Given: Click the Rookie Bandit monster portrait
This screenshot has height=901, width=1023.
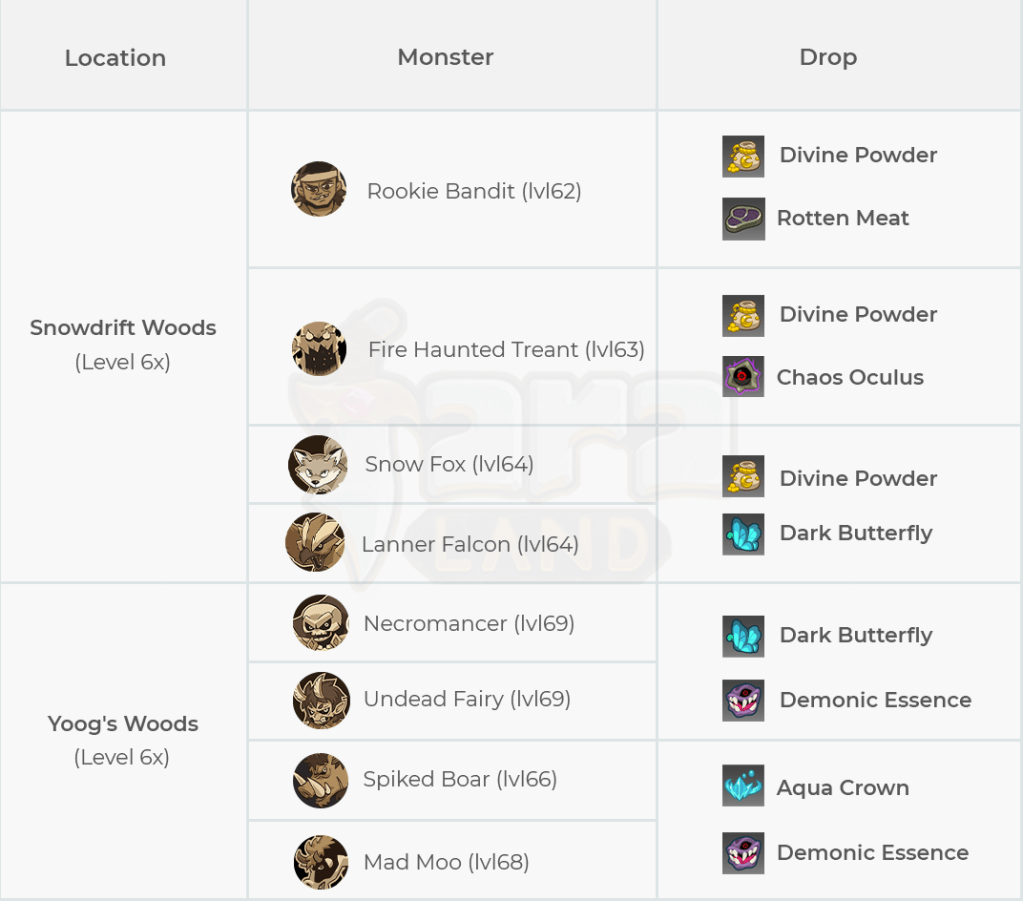Looking at the screenshot, I should pos(319,189).
